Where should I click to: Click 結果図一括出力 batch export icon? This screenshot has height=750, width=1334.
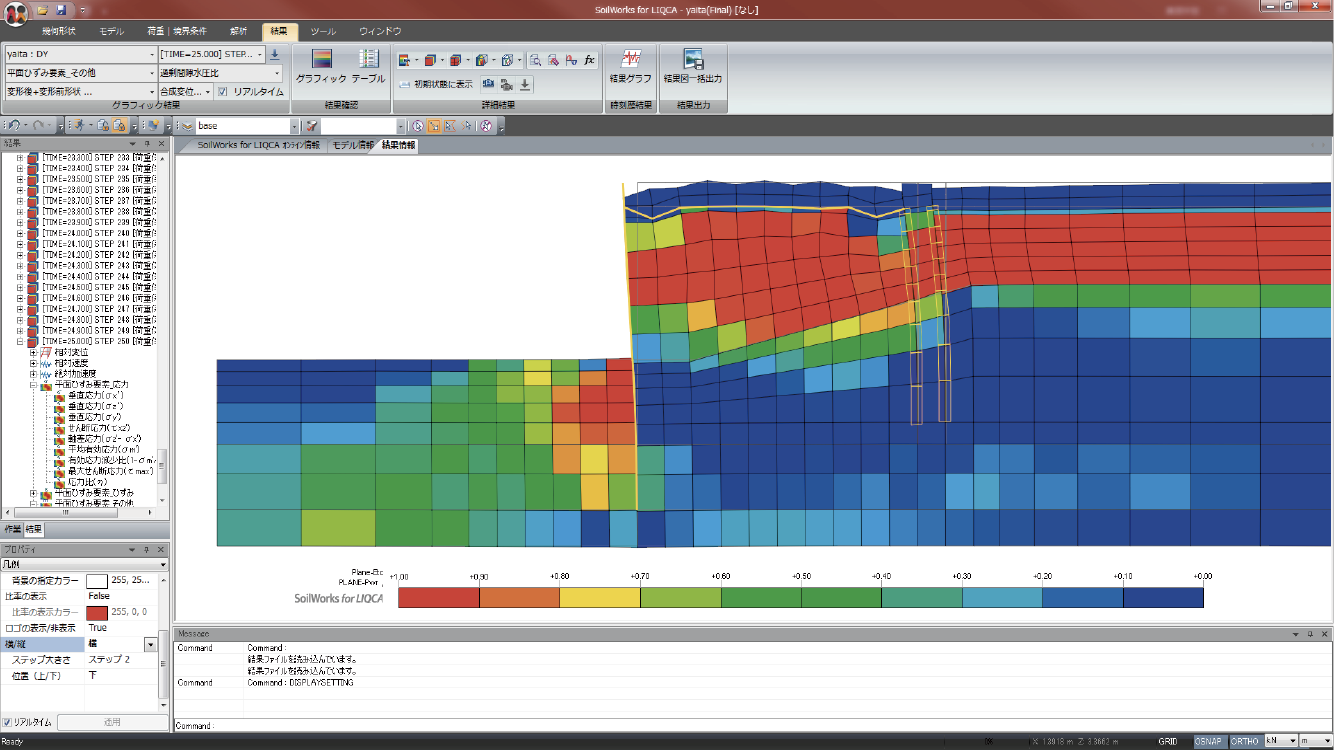pos(693,66)
